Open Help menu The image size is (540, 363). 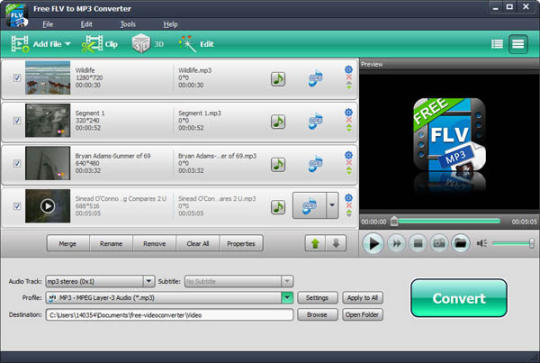[170, 24]
